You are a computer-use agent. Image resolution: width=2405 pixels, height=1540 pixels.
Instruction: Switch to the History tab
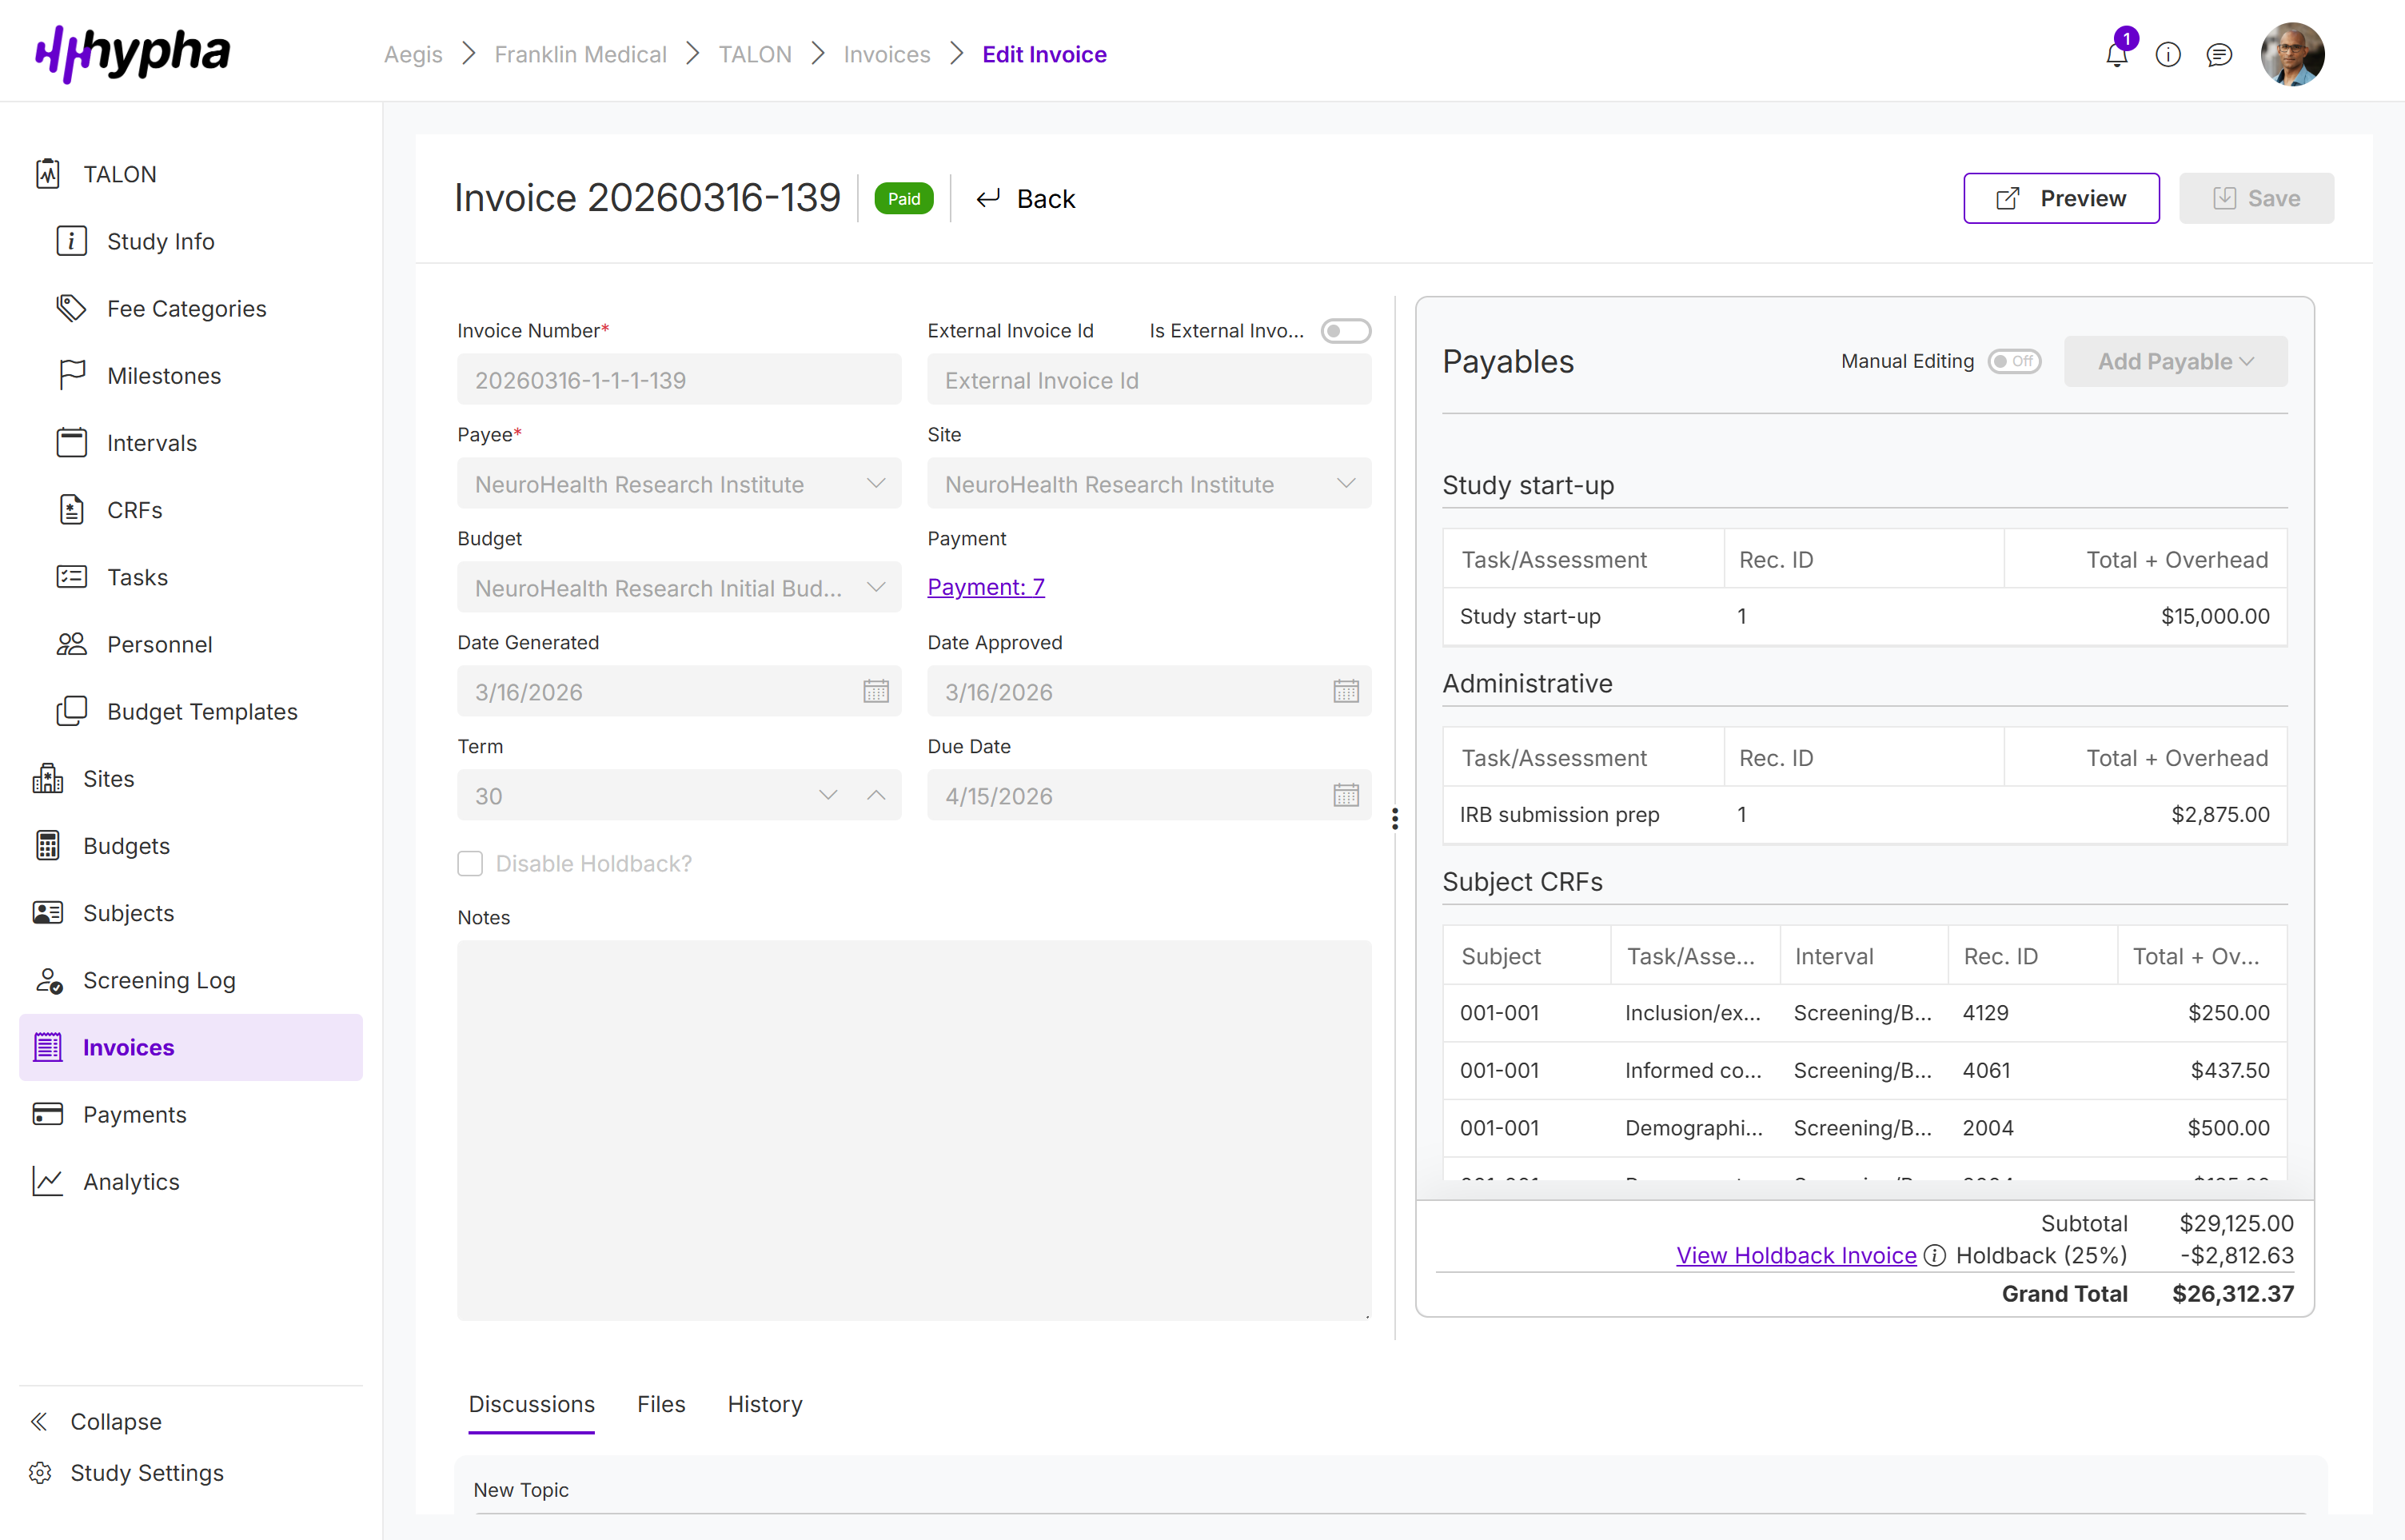pyautogui.click(x=764, y=1404)
